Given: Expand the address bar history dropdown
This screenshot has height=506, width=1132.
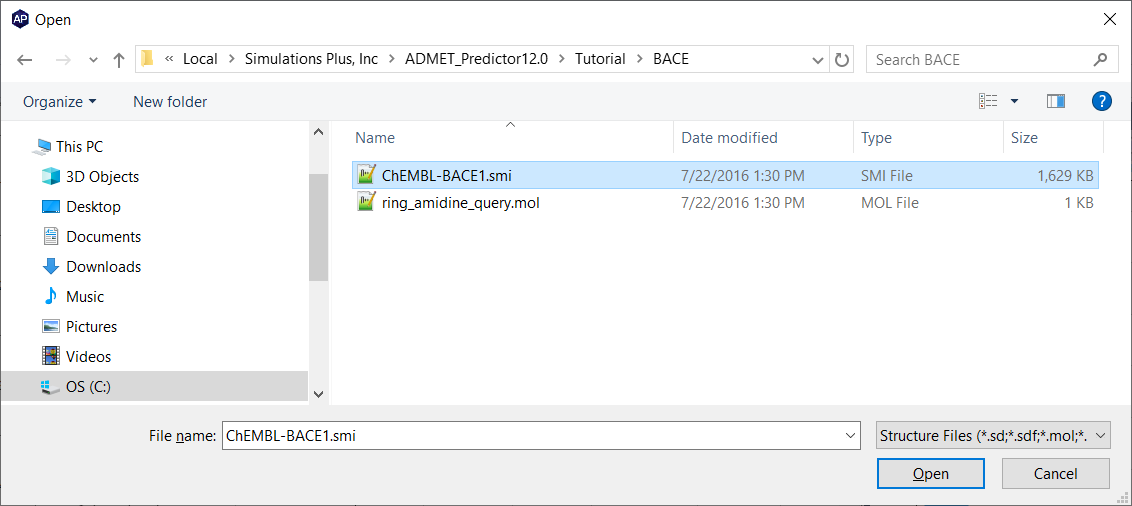Looking at the screenshot, I should click(x=818, y=60).
